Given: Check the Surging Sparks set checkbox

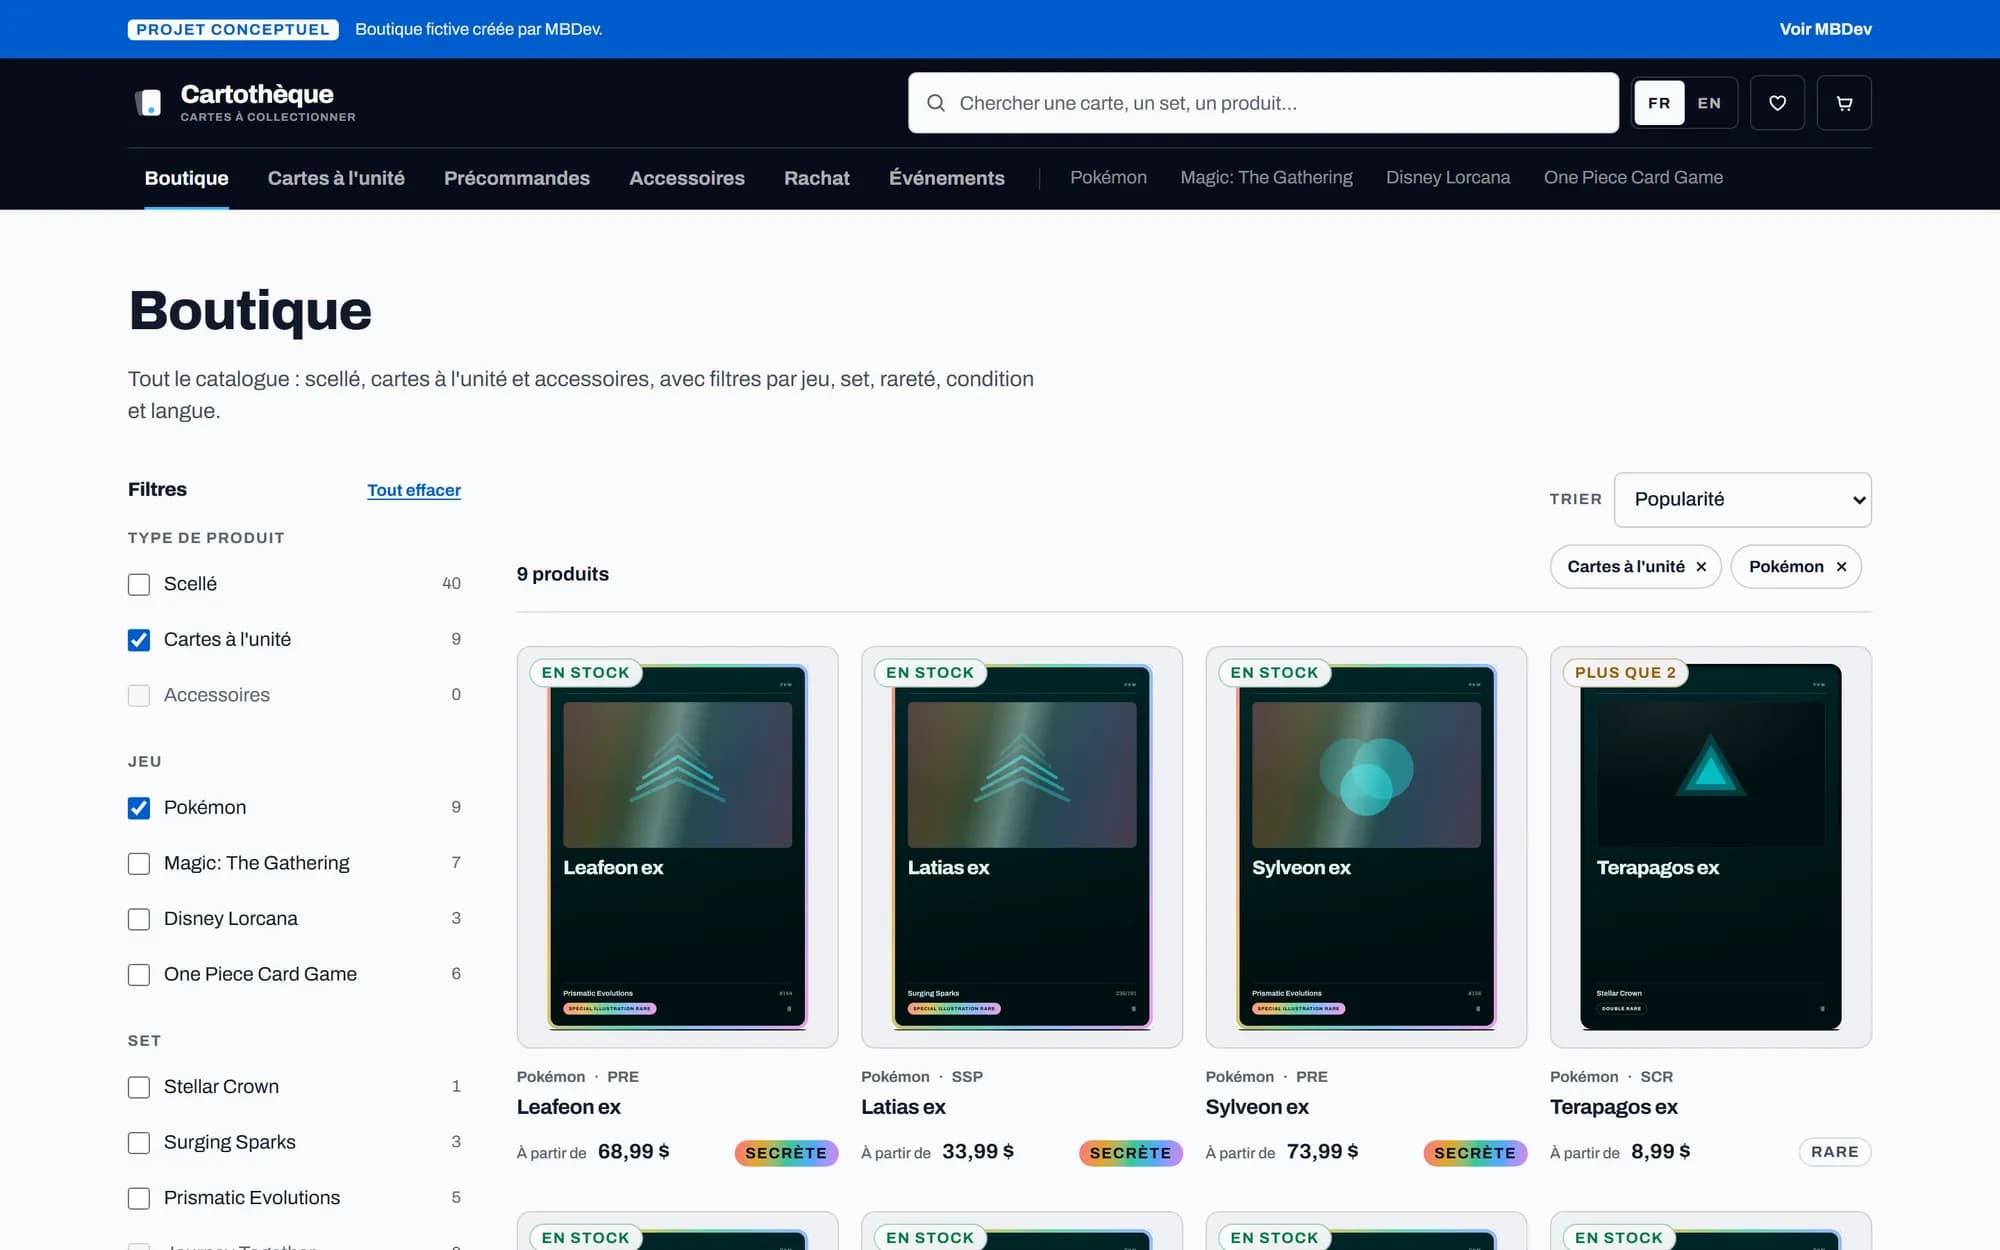Looking at the screenshot, I should 139,1143.
